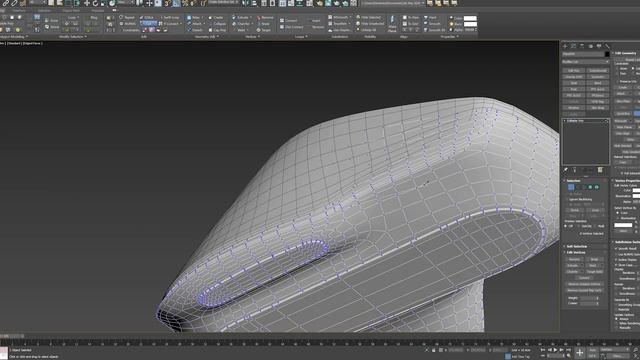Click Play Animation button
This screenshot has width=640, height=360.
(556, 350)
